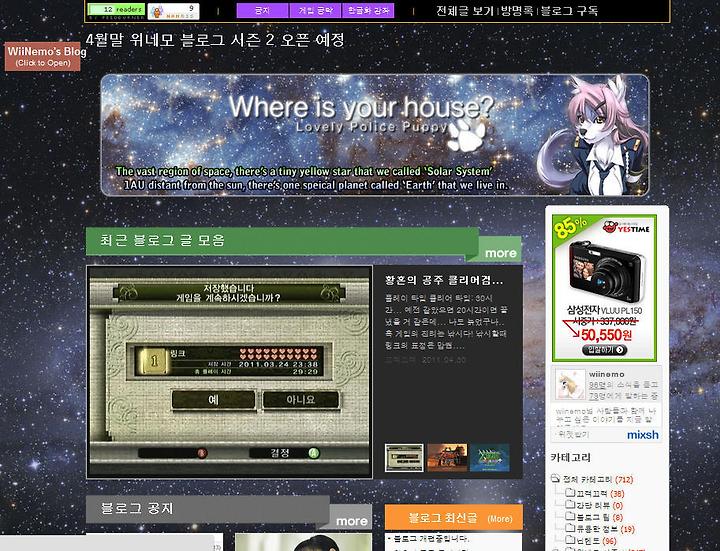Image resolution: width=720 pixels, height=551 pixels.
Task: Select the first thumbnail with the save screen
Action: click(x=404, y=457)
